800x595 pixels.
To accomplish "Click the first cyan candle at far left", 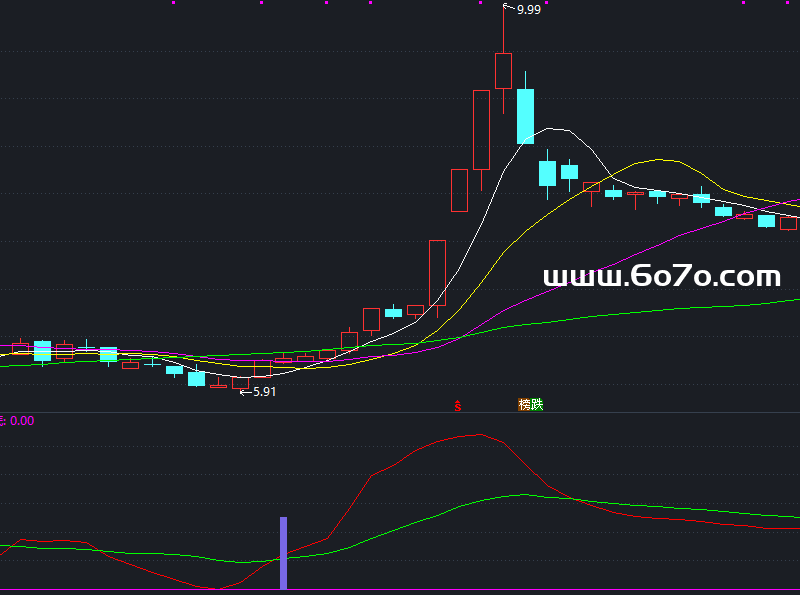I will point(42,350).
